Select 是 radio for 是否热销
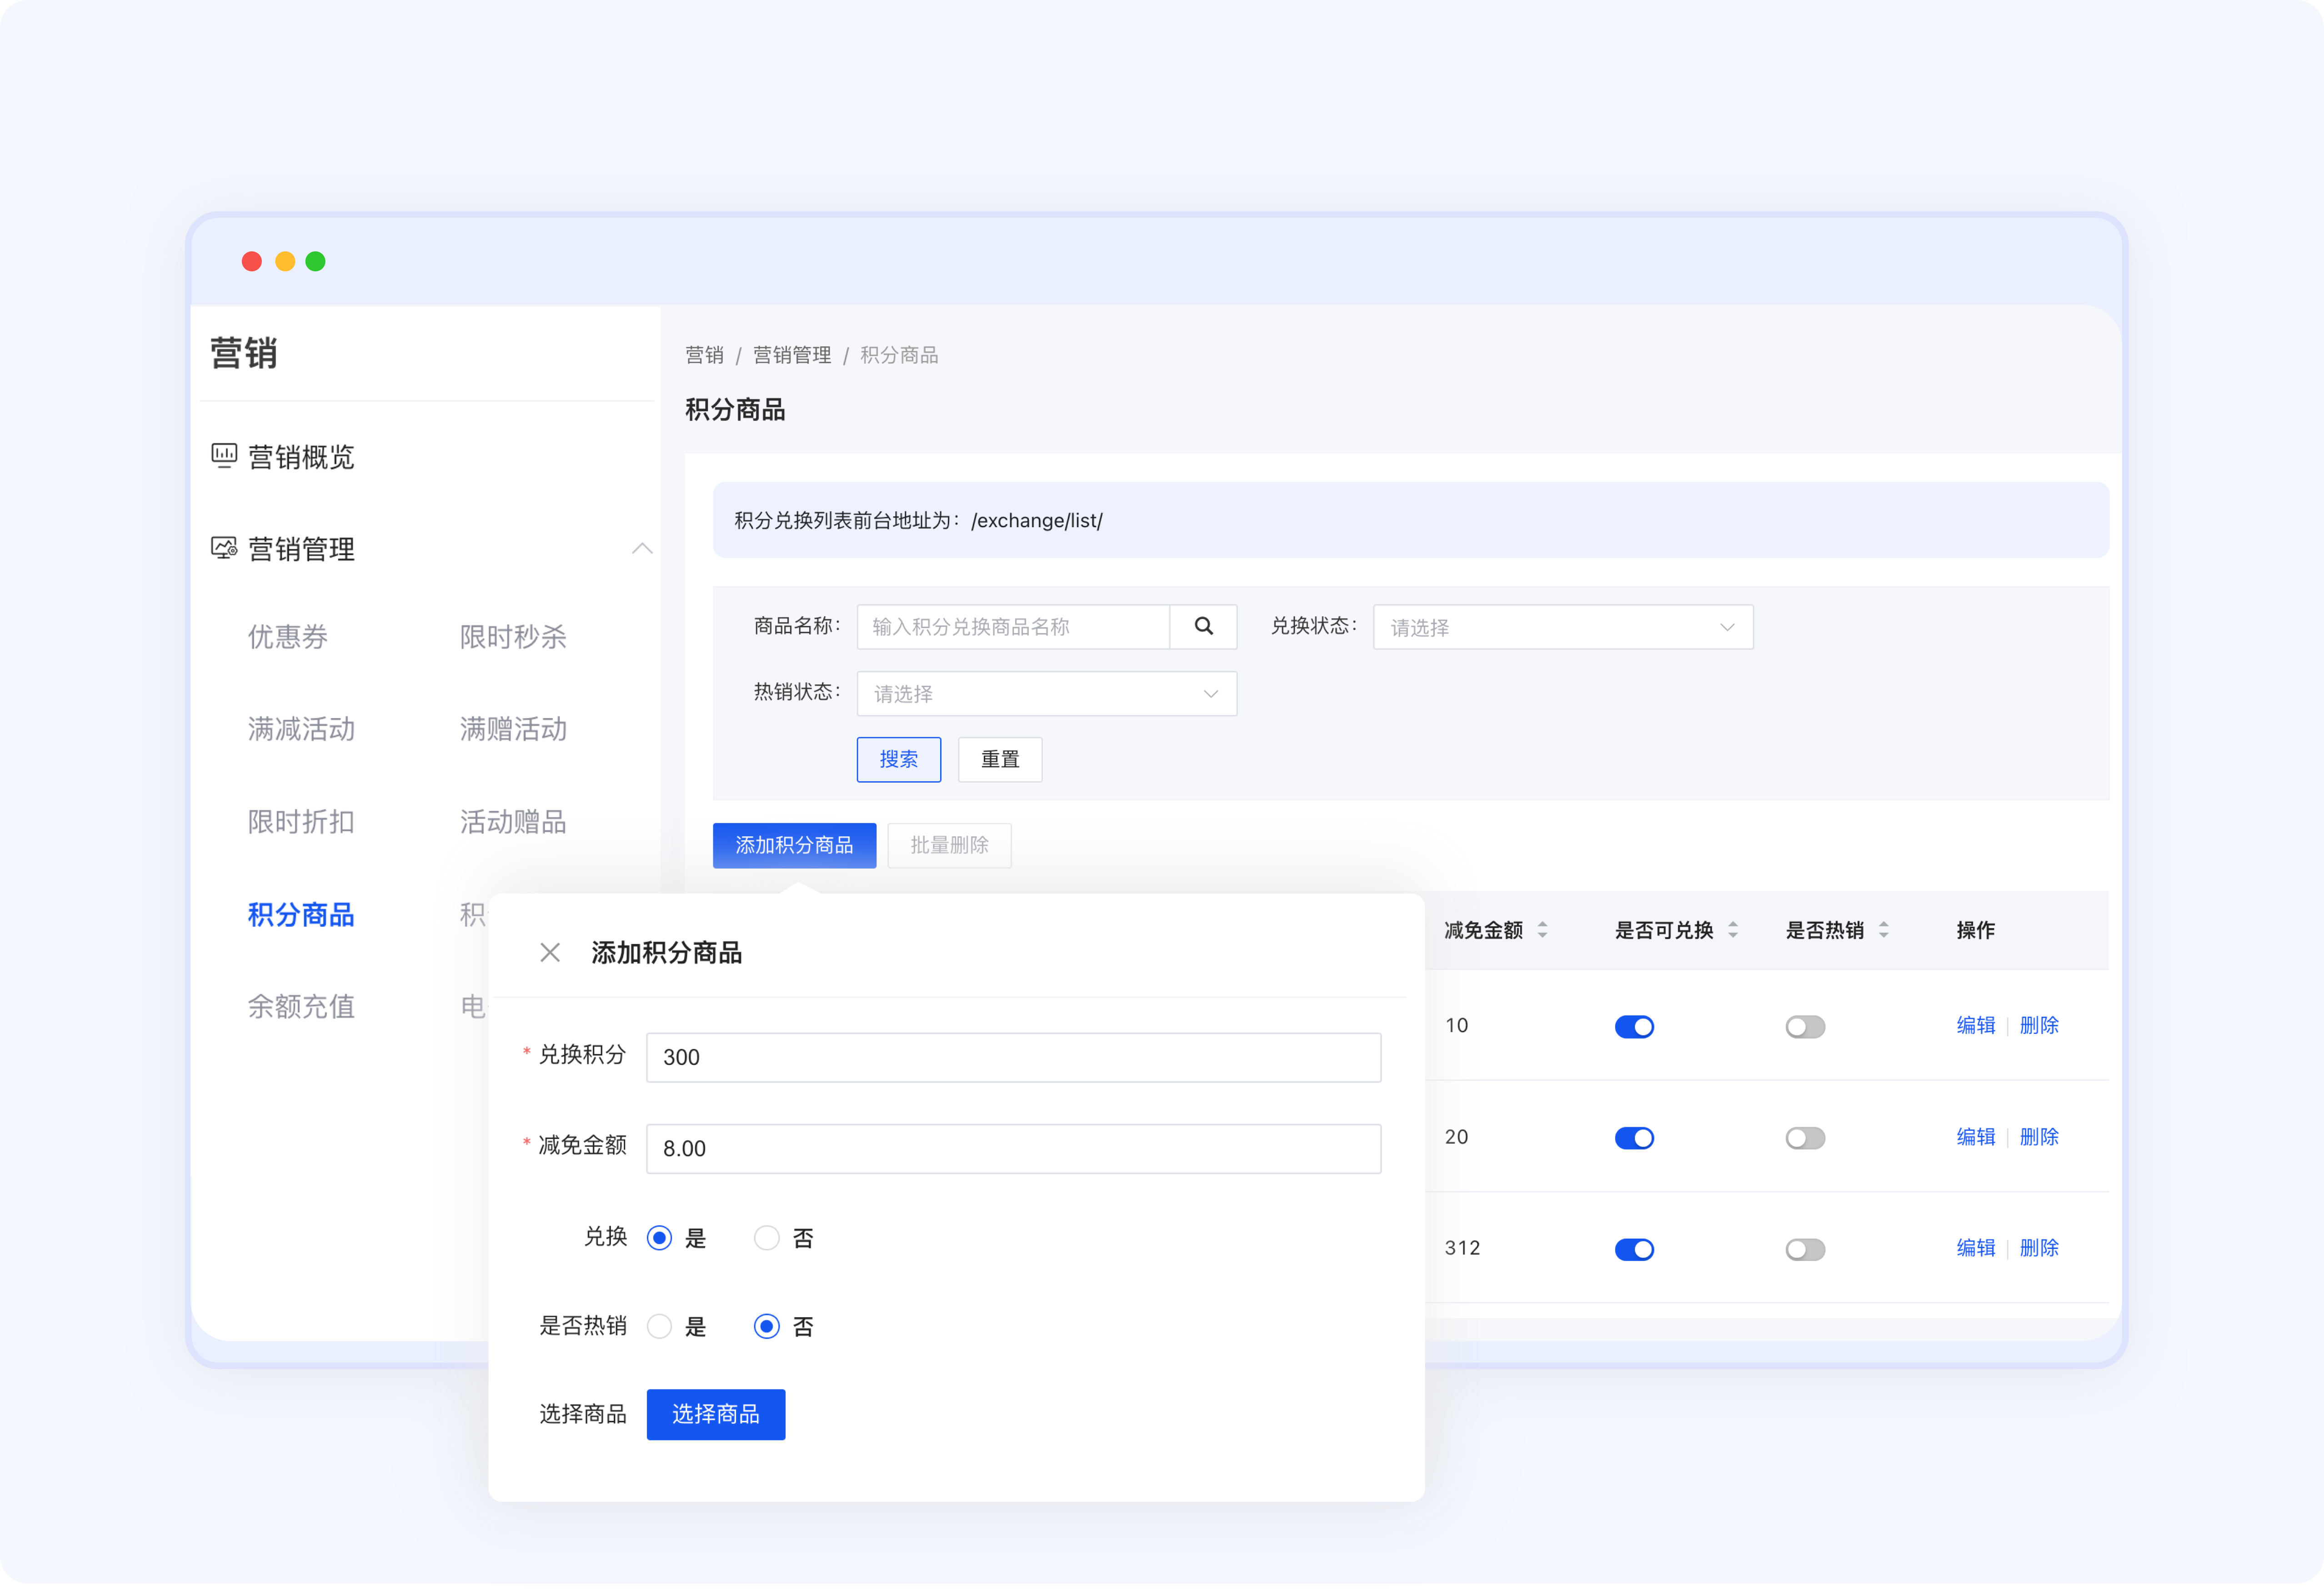This screenshot has height=1589, width=2324. [x=659, y=1326]
